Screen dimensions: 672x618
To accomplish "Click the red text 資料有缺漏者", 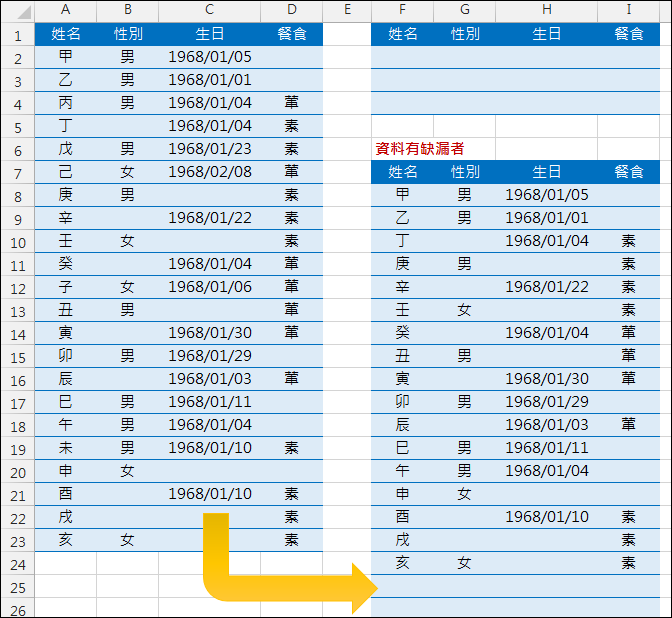I will pyautogui.click(x=420, y=149).
